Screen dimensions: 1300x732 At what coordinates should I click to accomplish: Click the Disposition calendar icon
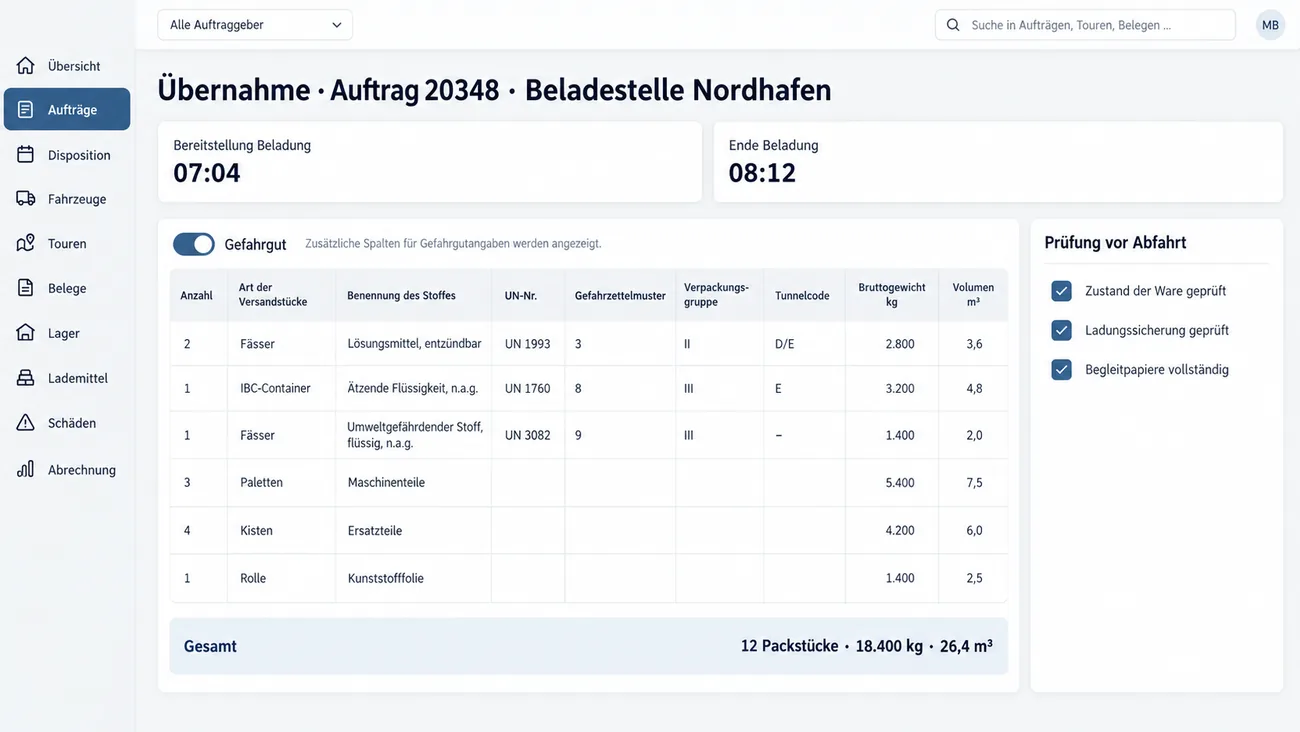[26, 155]
